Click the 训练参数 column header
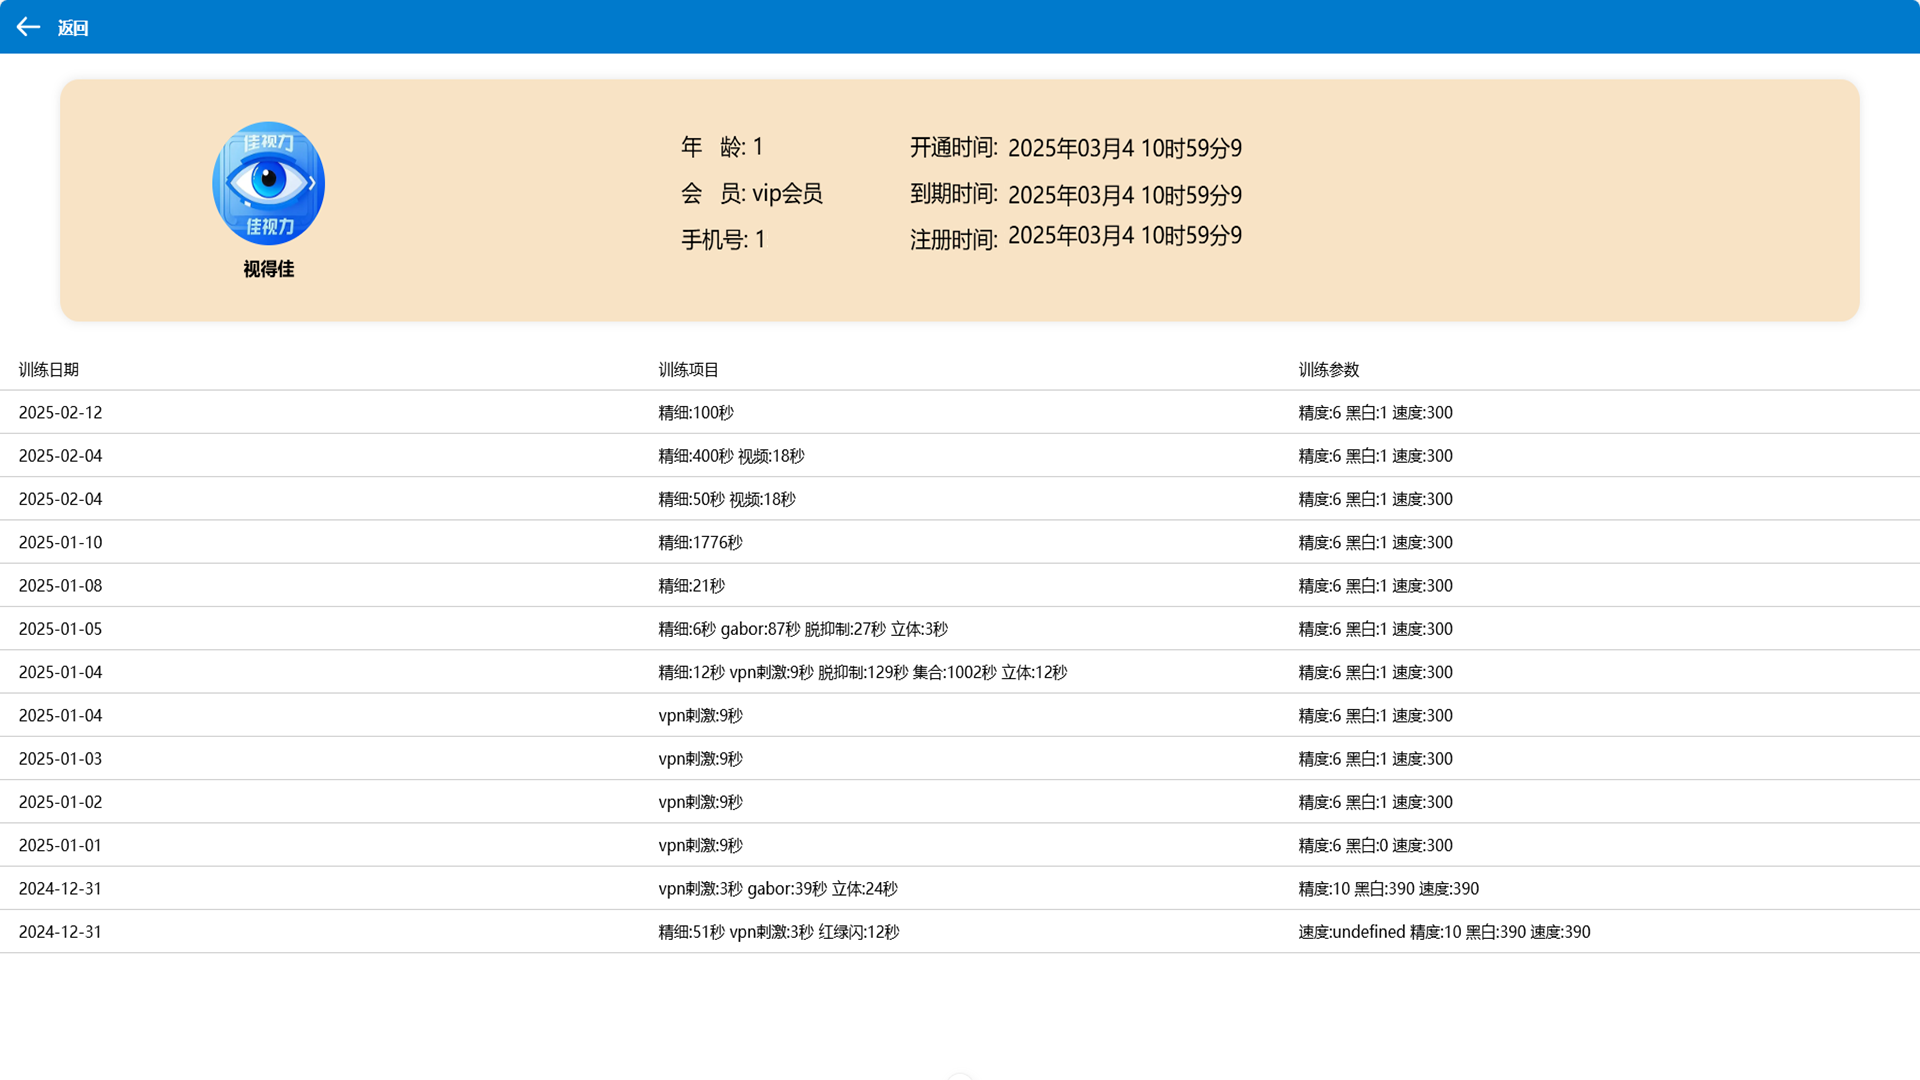Viewport: 1920px width, 1080px height. [1328, 369]
